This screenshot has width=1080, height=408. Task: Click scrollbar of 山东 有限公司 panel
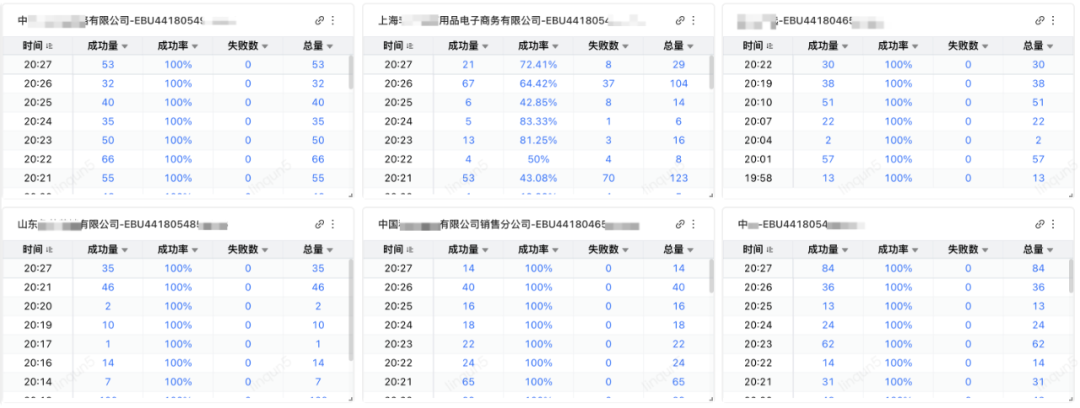351,310
